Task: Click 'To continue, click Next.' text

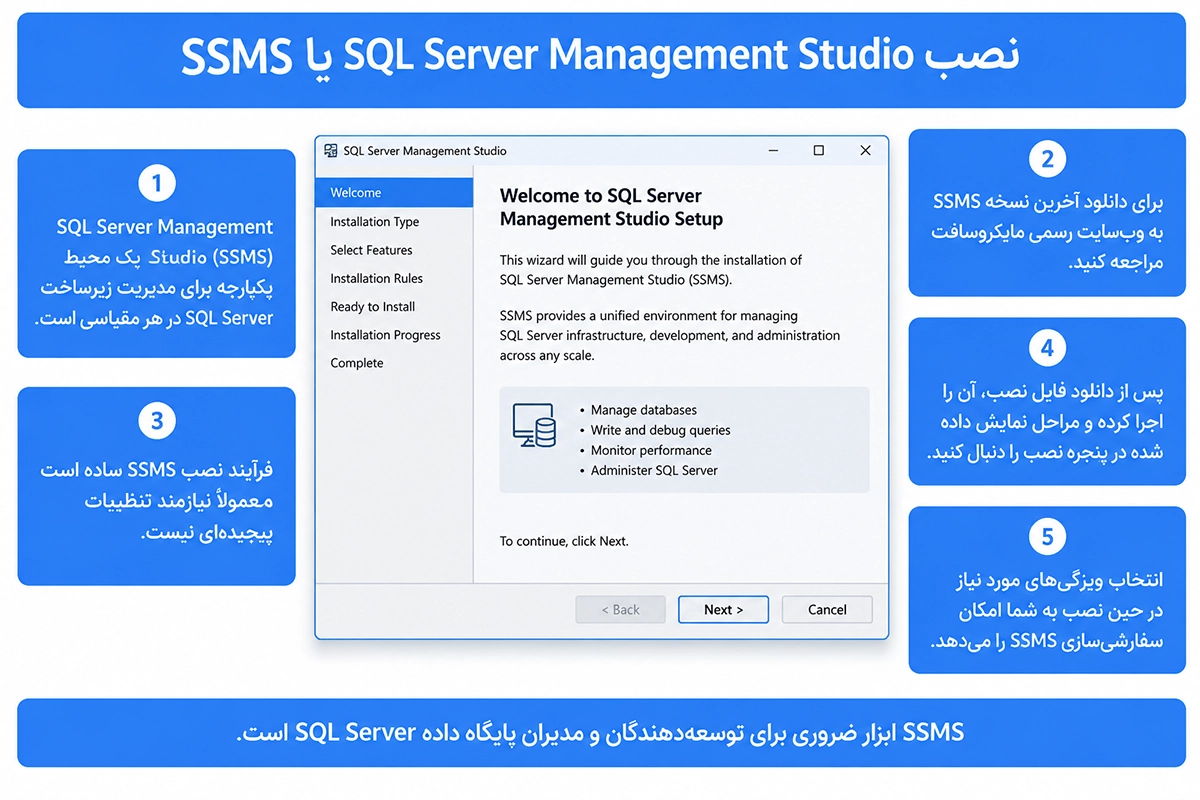Action: point(564,541)
